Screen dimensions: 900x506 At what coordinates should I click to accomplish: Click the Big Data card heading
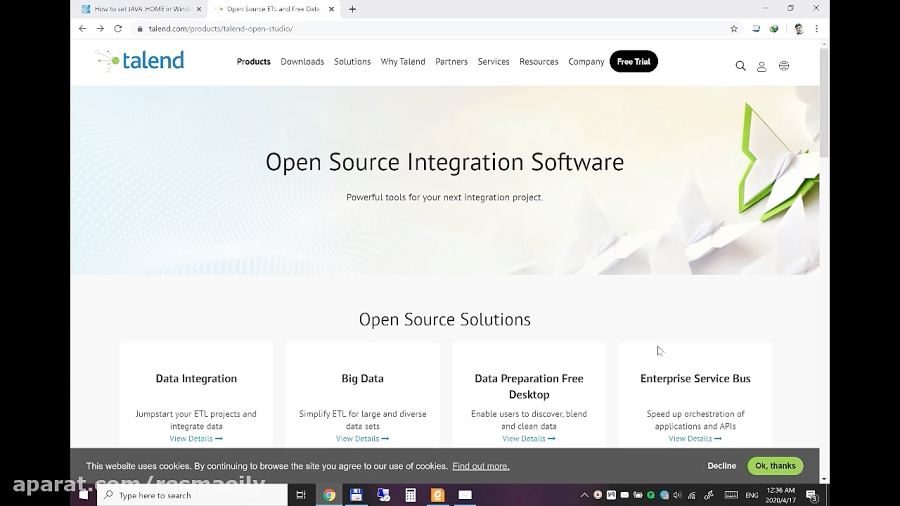point(363,379)
